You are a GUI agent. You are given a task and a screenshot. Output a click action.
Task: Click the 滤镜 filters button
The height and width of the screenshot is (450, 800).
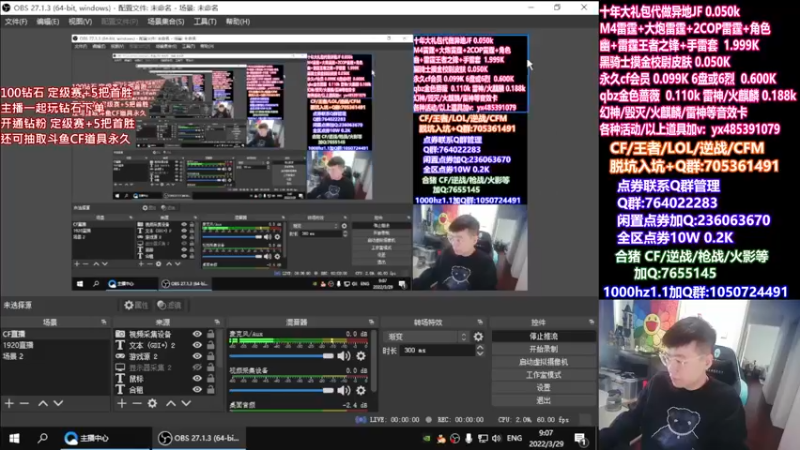click(x=170, y=305)
